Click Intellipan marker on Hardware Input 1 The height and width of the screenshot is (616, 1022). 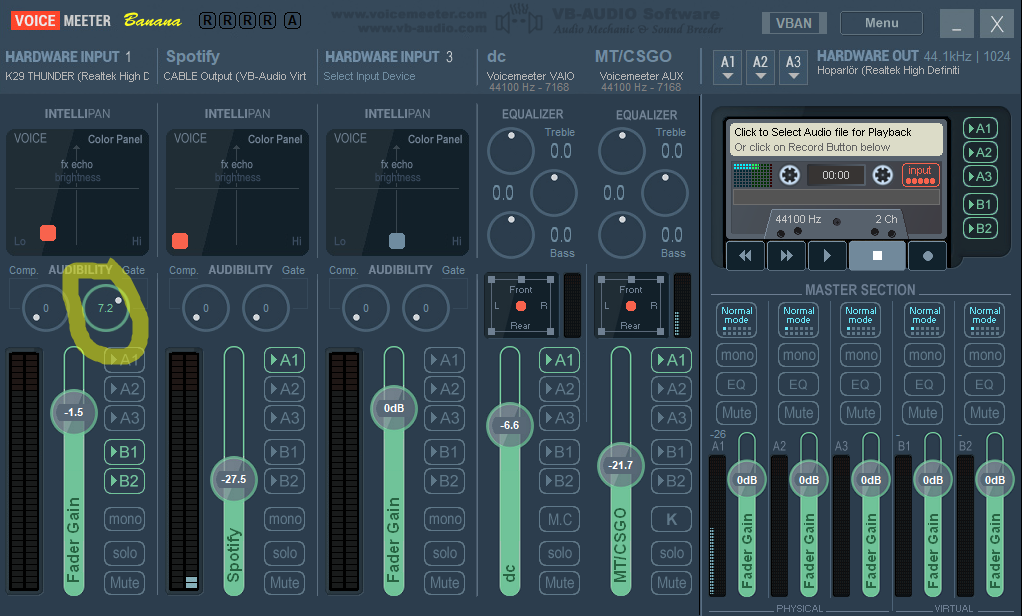[x=48, y=233]
